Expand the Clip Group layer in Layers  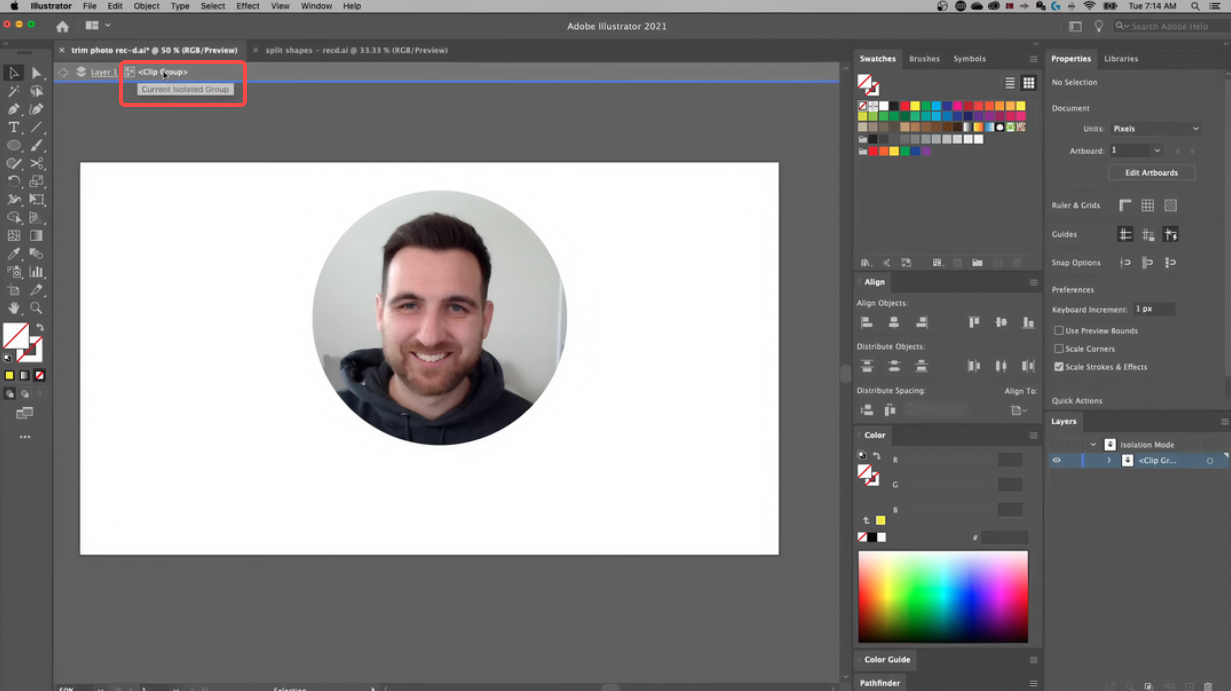(1108, 460)
